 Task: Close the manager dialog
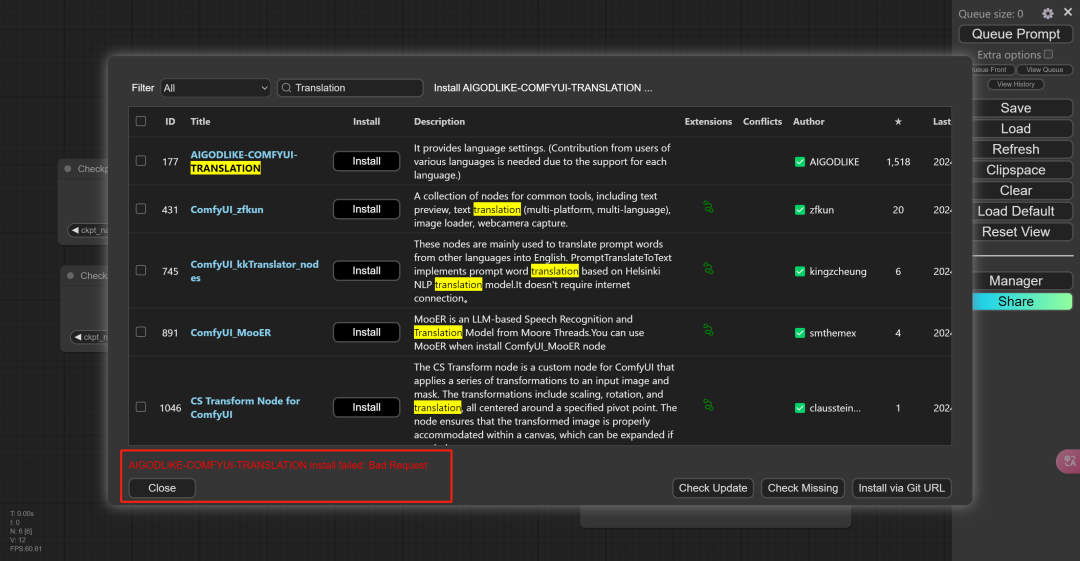pyautogui.click(x=162, y=488)
